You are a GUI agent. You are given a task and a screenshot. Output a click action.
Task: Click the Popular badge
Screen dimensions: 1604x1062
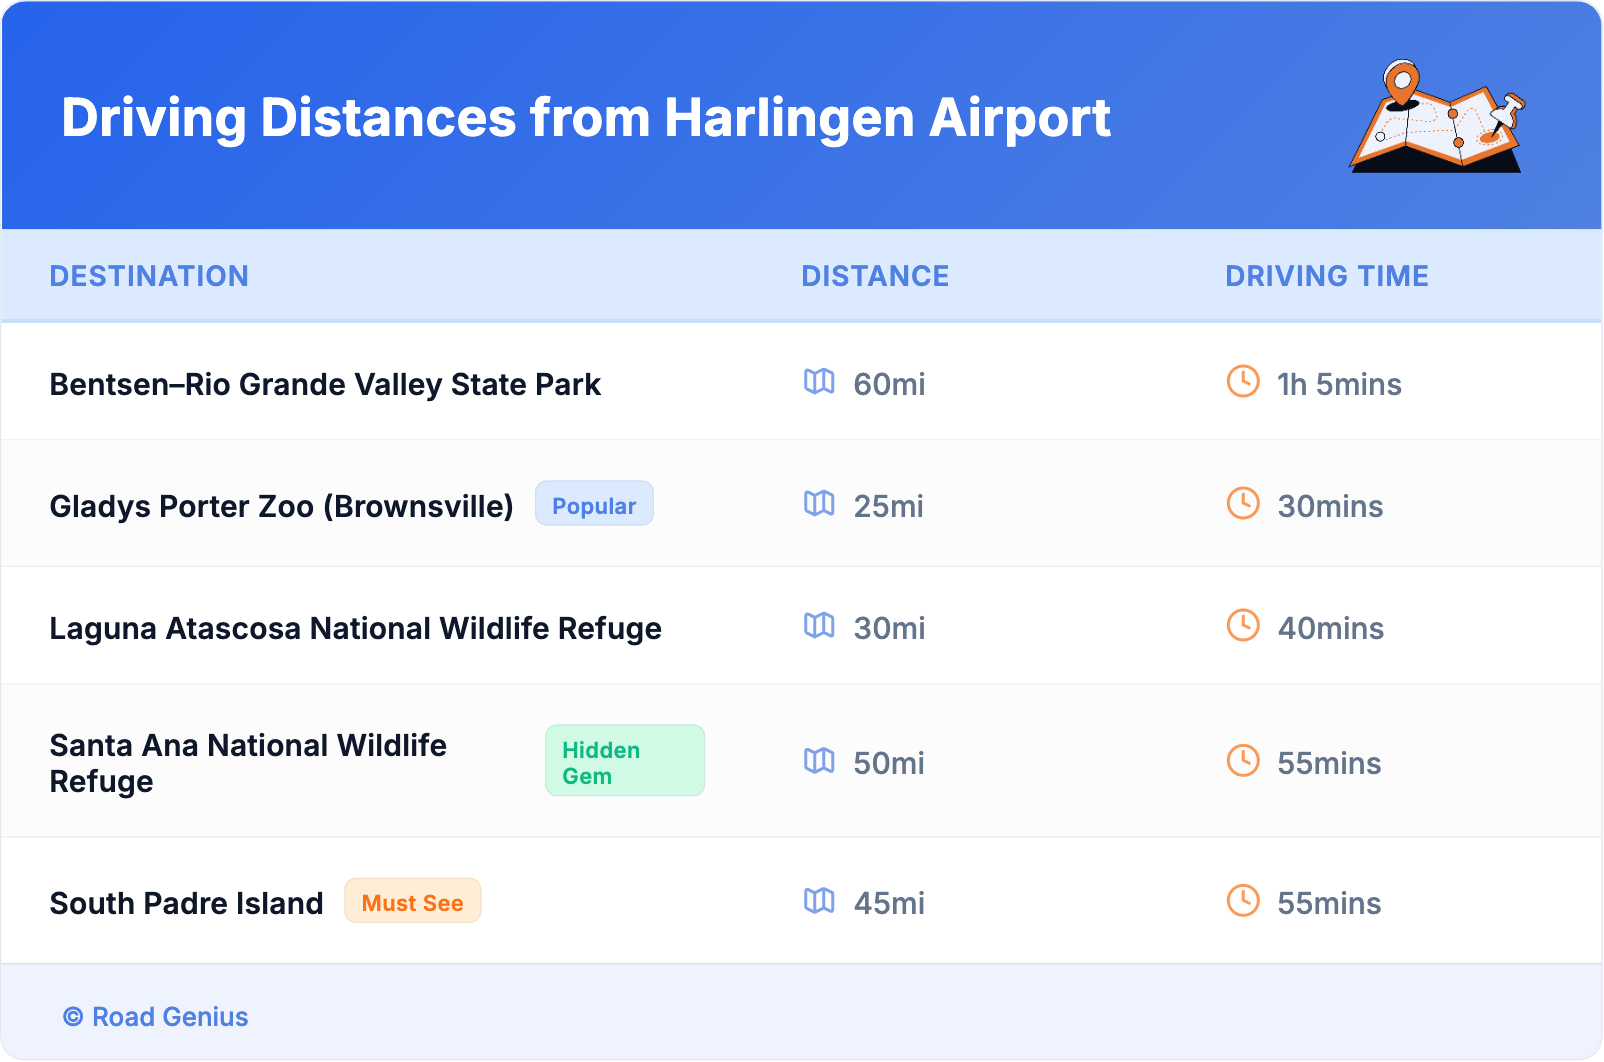[594, 504]
